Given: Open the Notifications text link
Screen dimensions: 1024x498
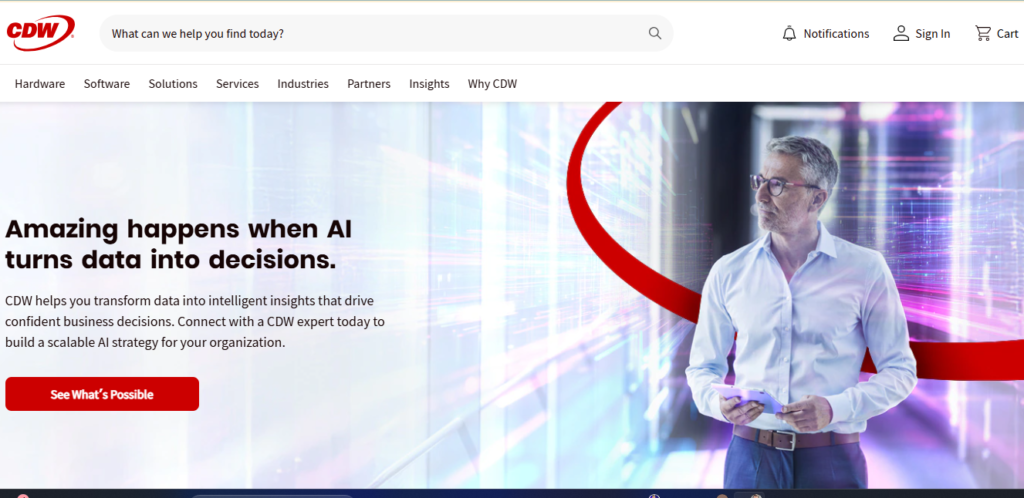Looking at the screenshot, I should tap(836, 34).
